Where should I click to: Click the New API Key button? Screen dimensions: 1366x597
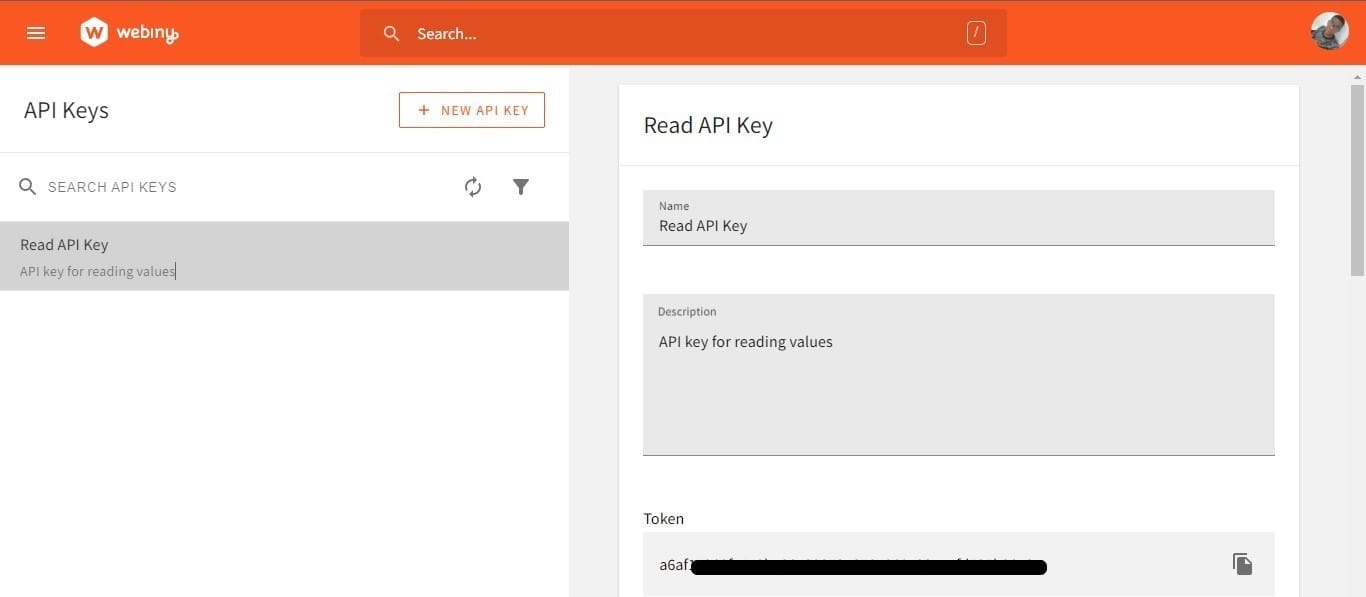[x=471, y=110]
